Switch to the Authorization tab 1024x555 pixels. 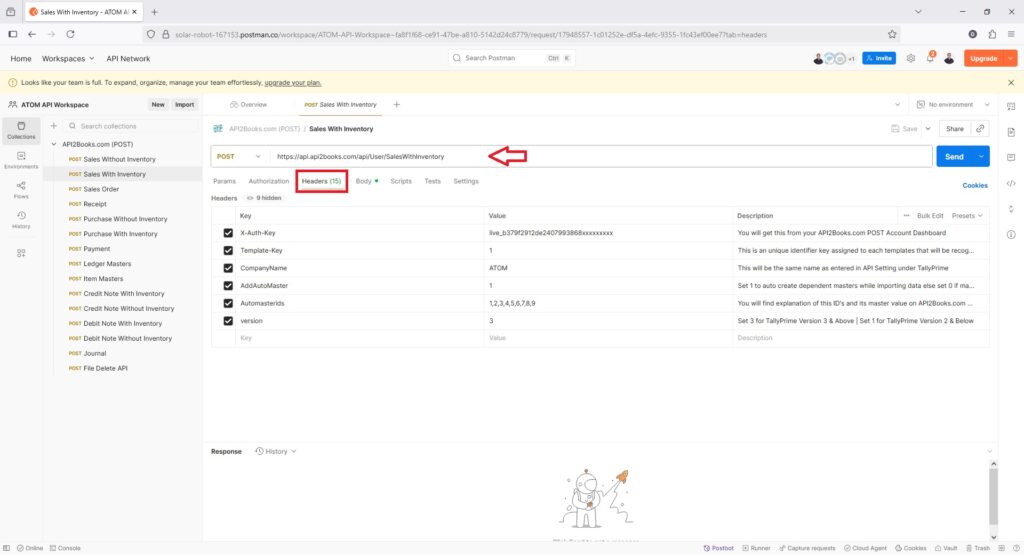(268, 181)
